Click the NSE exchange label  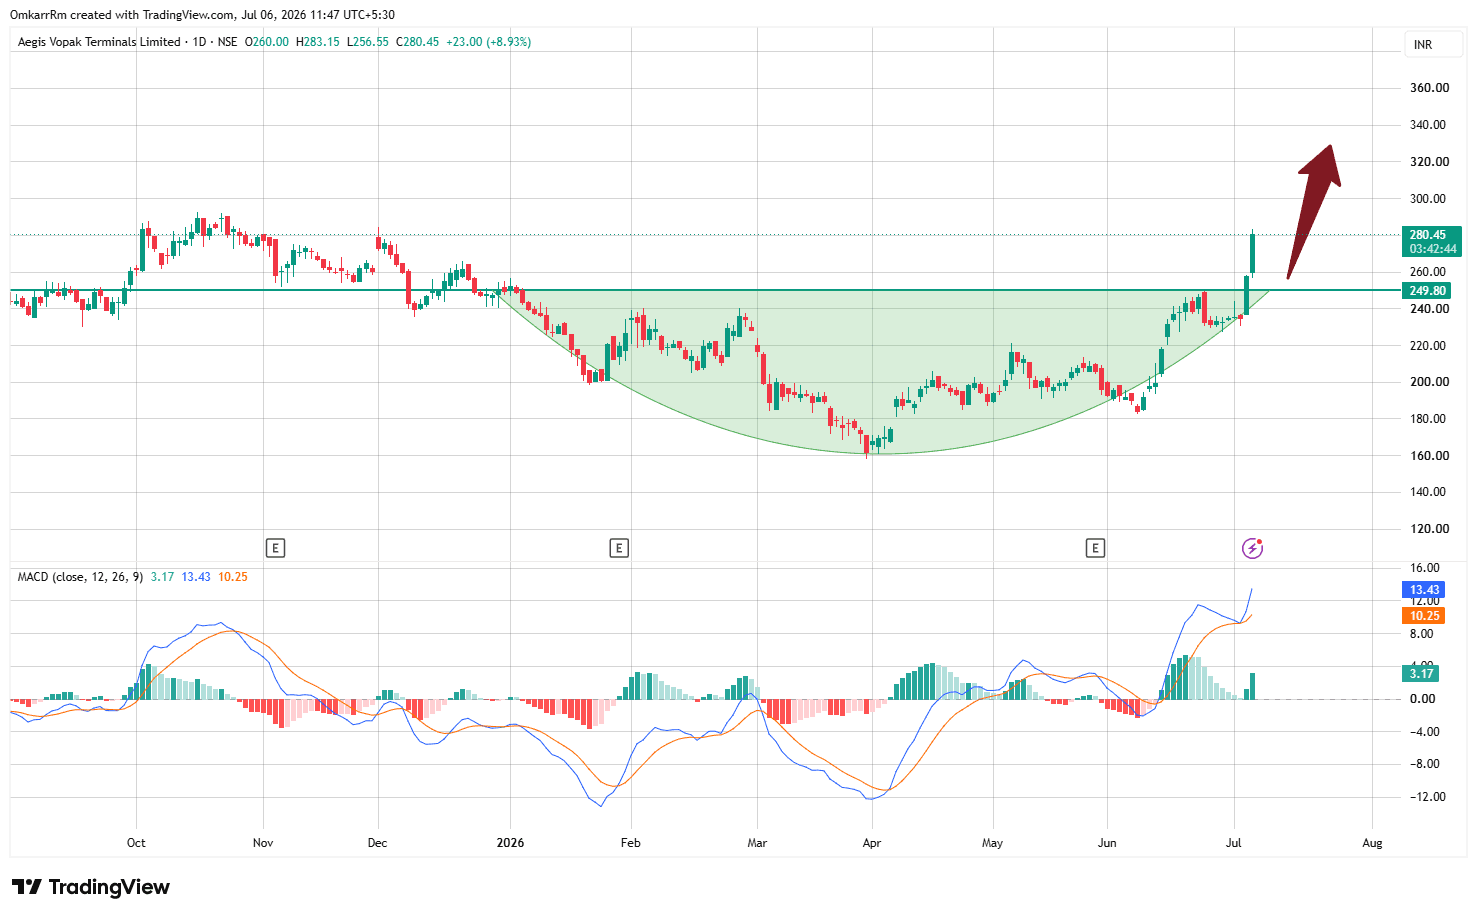pyautogui.click(x=227, y=42)
